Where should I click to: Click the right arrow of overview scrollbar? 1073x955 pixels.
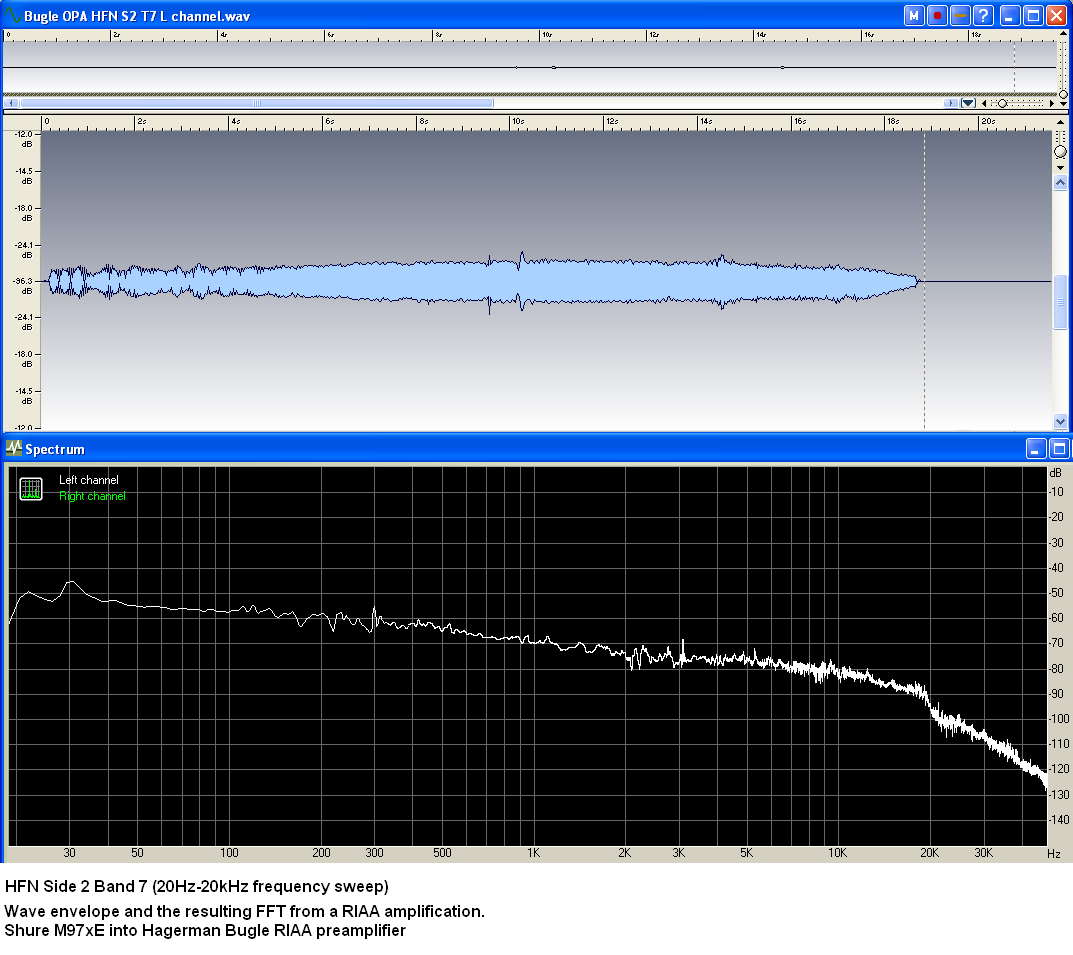pos(951,103)
